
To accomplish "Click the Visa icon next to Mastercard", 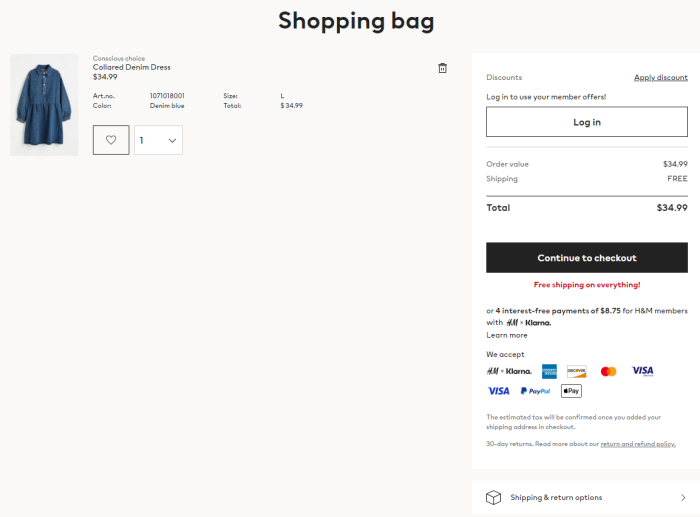I will (643, 371).
